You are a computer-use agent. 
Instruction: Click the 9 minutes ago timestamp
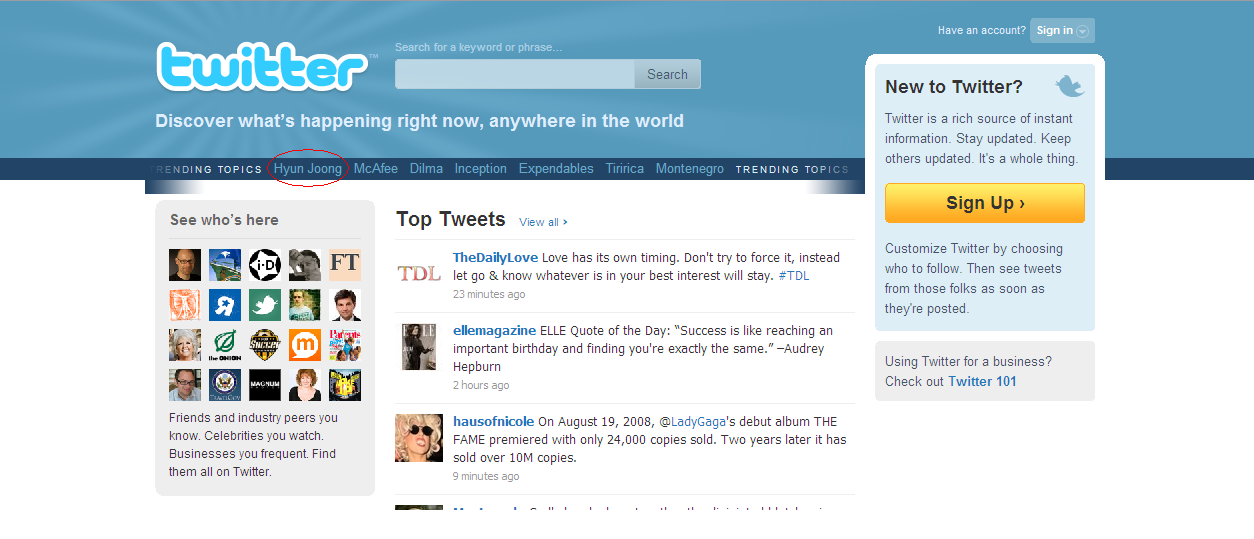(x=486, y=476)
